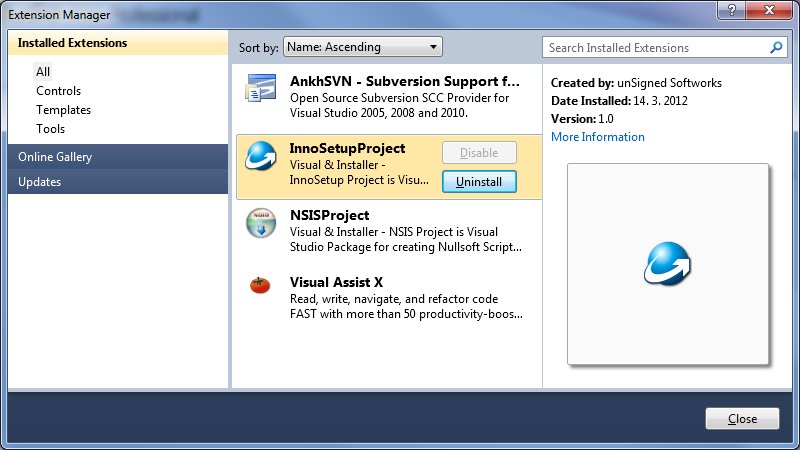Select the Tools category
Viewport: 800px width, 450px height.
tap(50, 129)
